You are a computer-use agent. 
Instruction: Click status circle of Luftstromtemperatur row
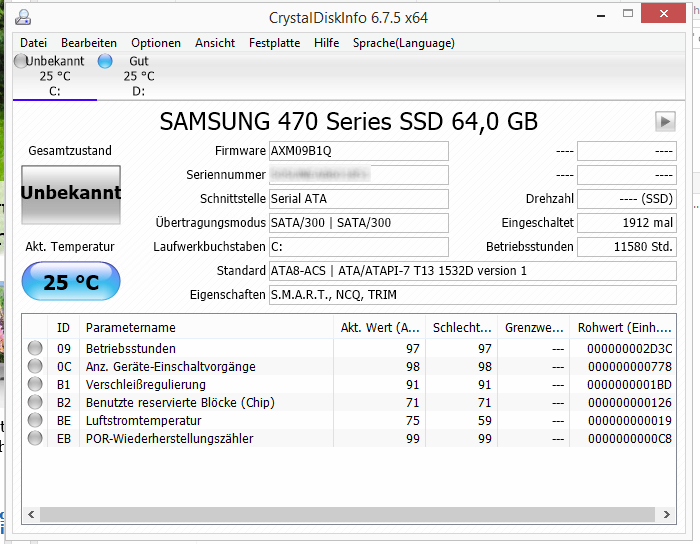(x=35, y=420)
